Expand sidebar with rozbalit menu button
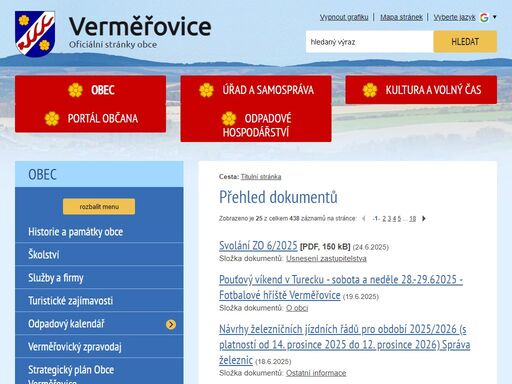512x384 pixels. 99,207
